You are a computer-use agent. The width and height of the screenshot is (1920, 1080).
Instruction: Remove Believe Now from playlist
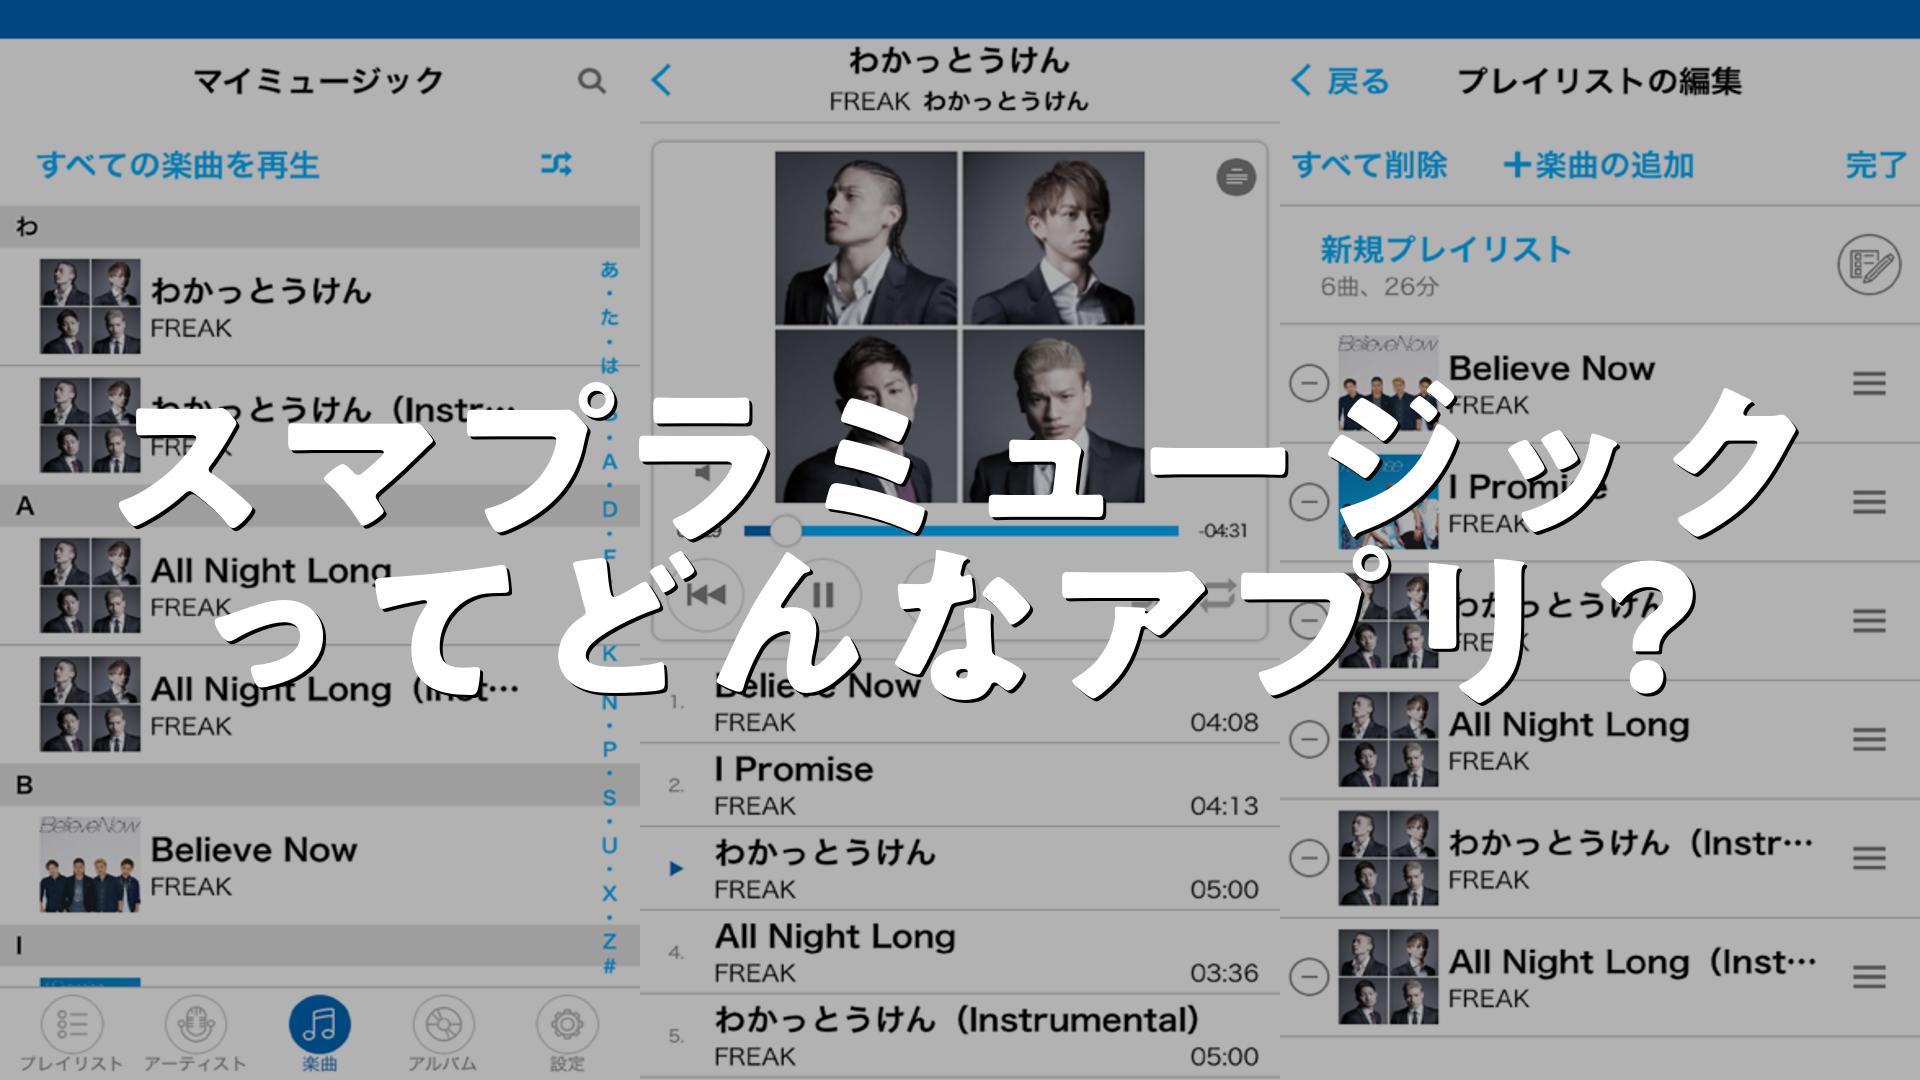(1309, 383)
